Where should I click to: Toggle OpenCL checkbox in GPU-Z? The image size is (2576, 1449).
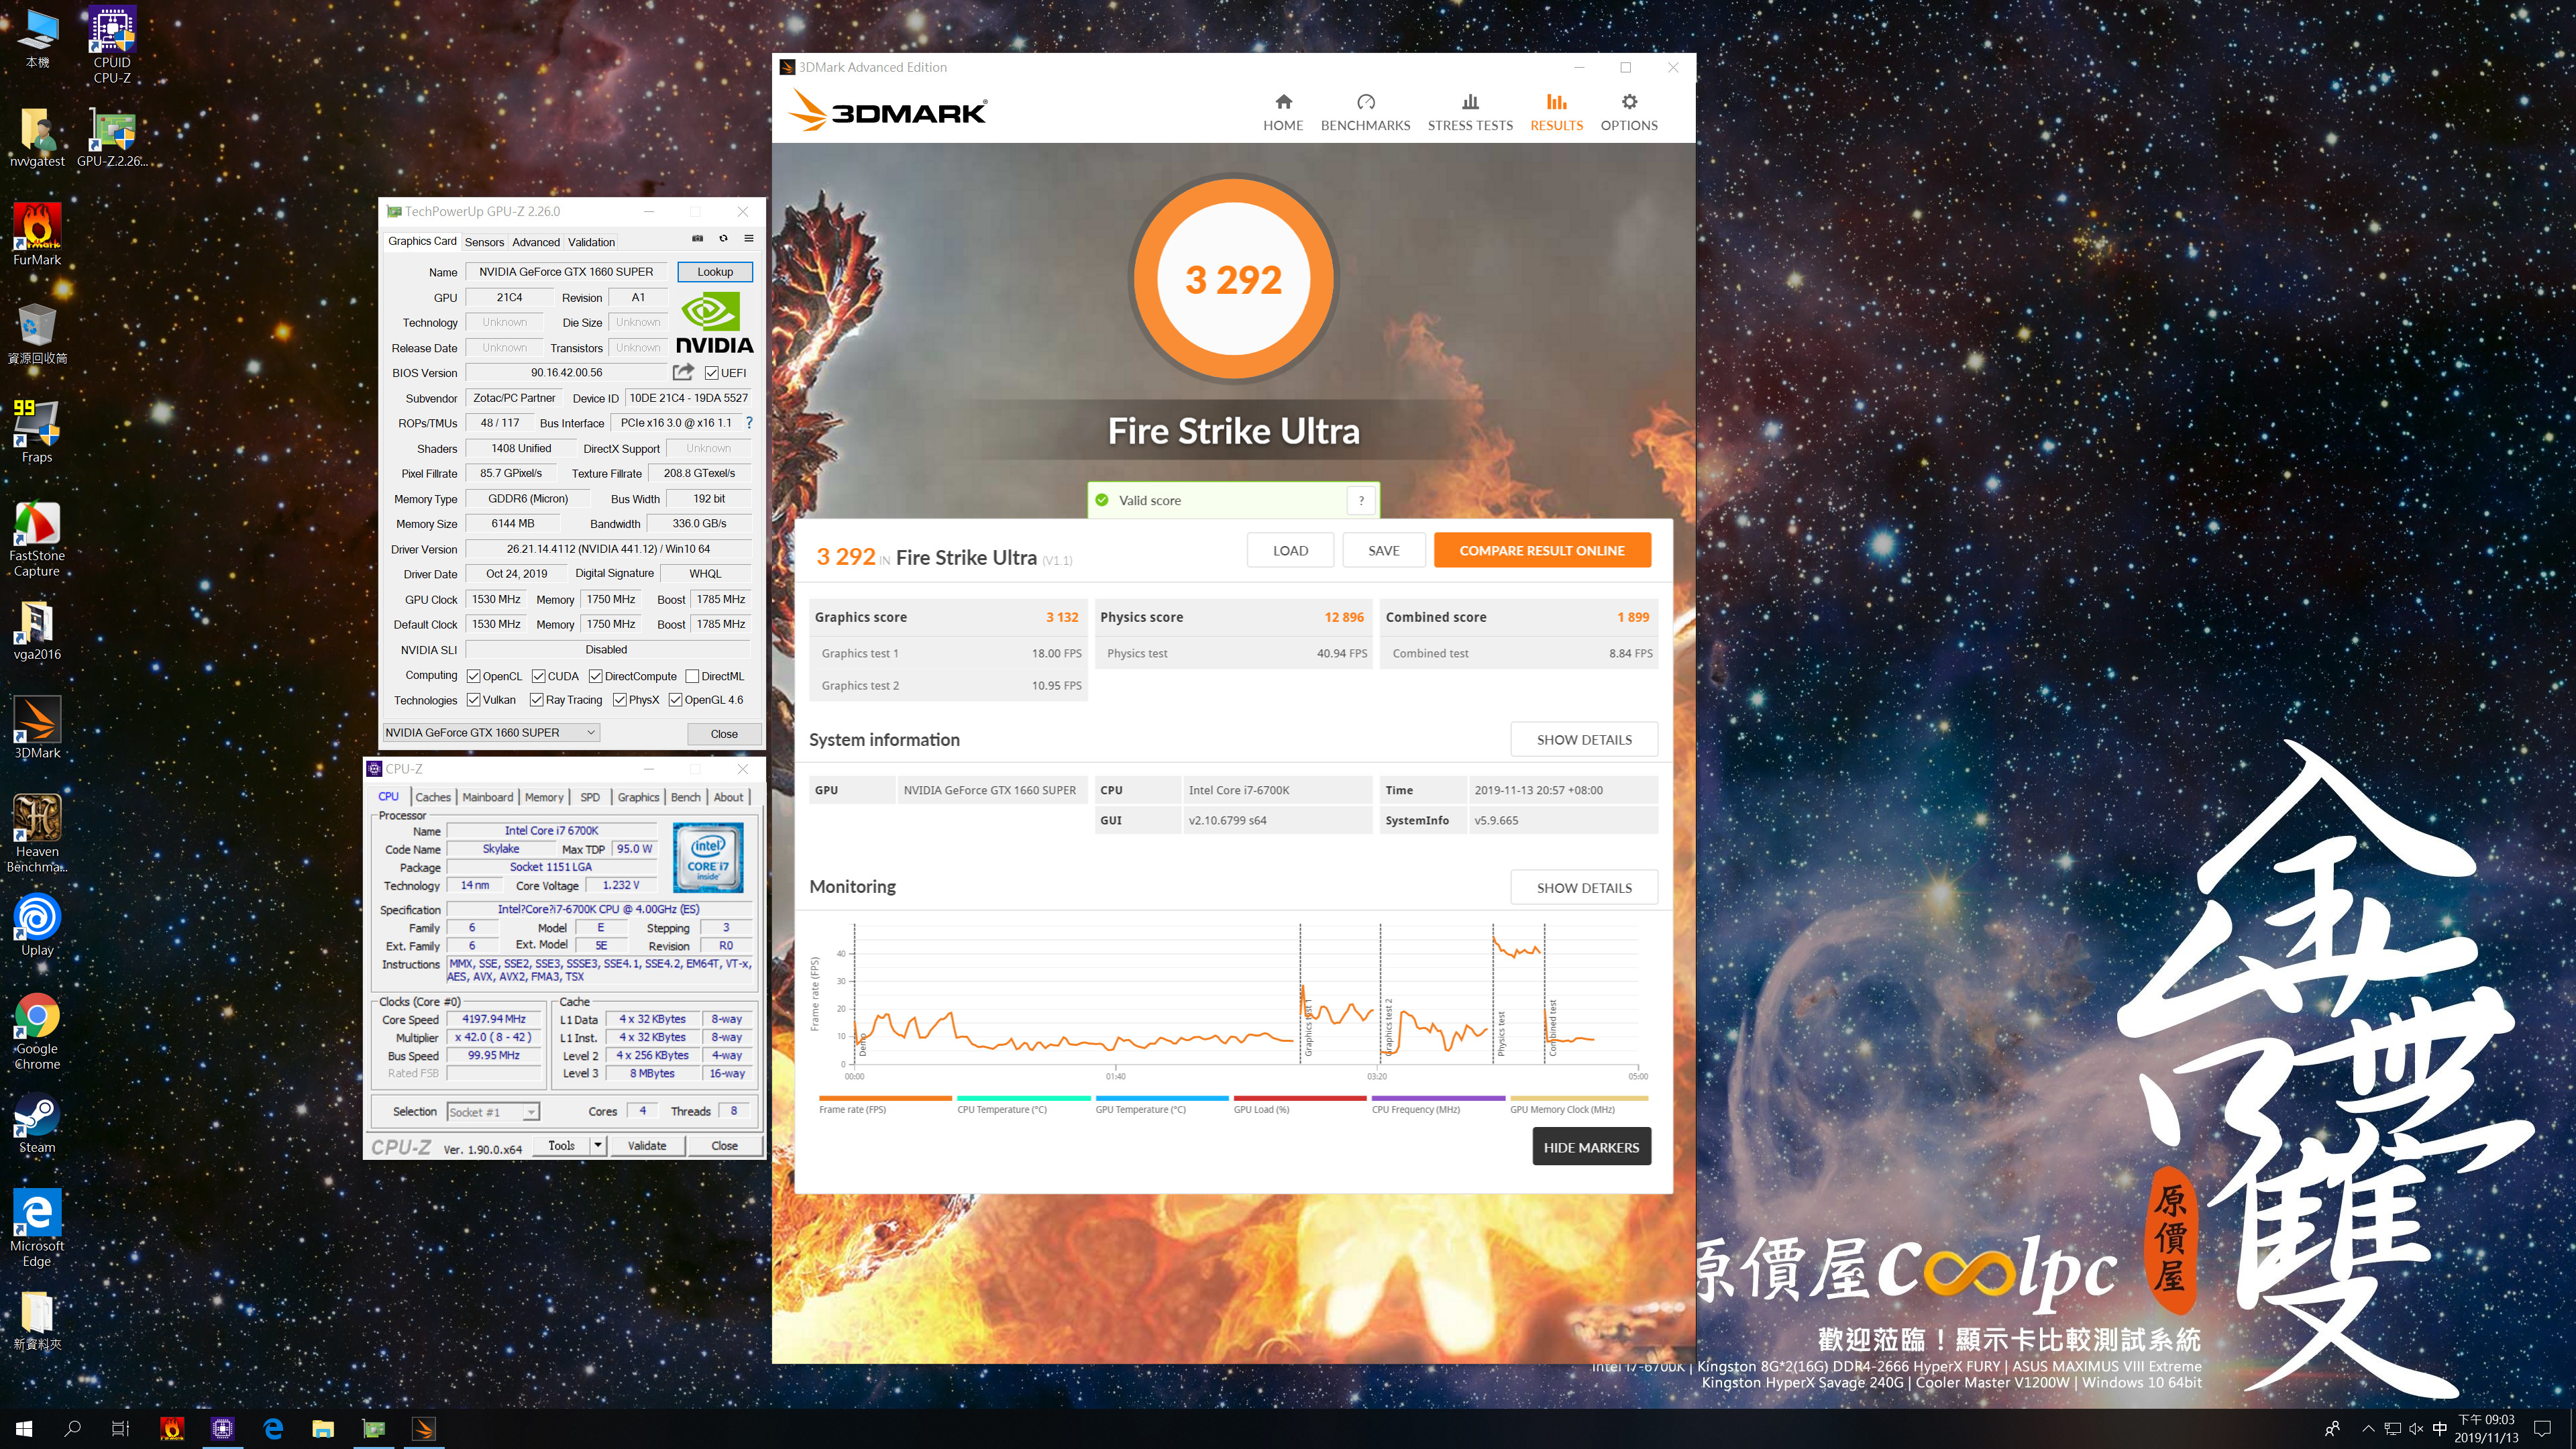pos(474,676)
